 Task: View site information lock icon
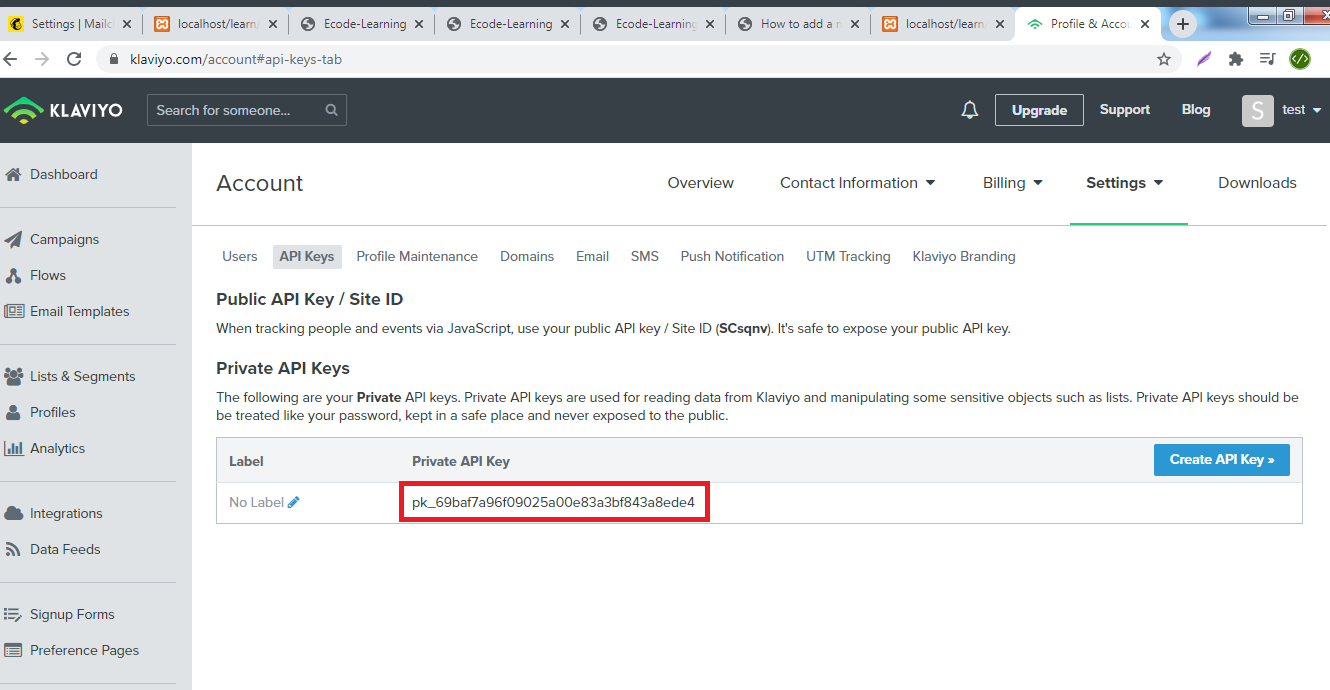click(113, 59)
